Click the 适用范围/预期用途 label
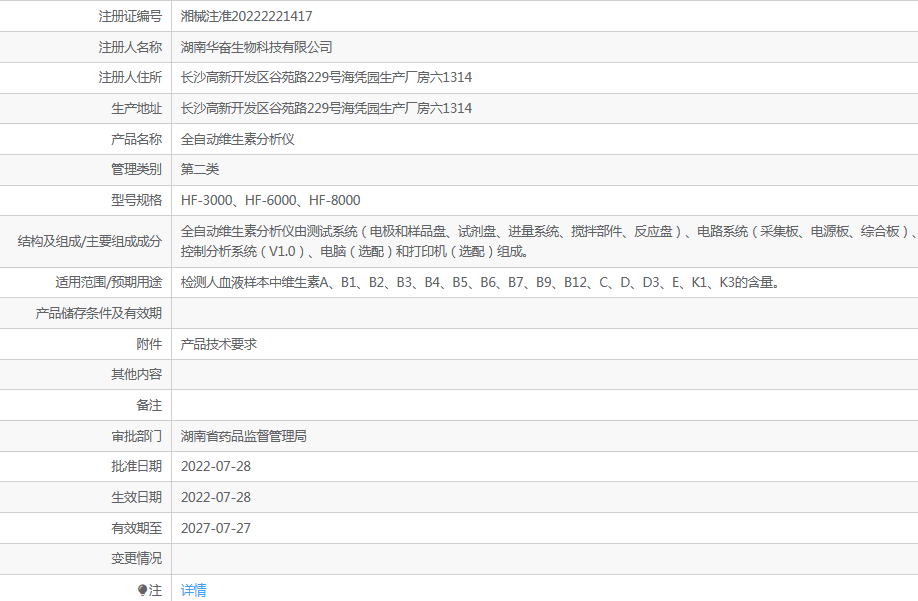918x601 pixels. click(x=108, y=283)
